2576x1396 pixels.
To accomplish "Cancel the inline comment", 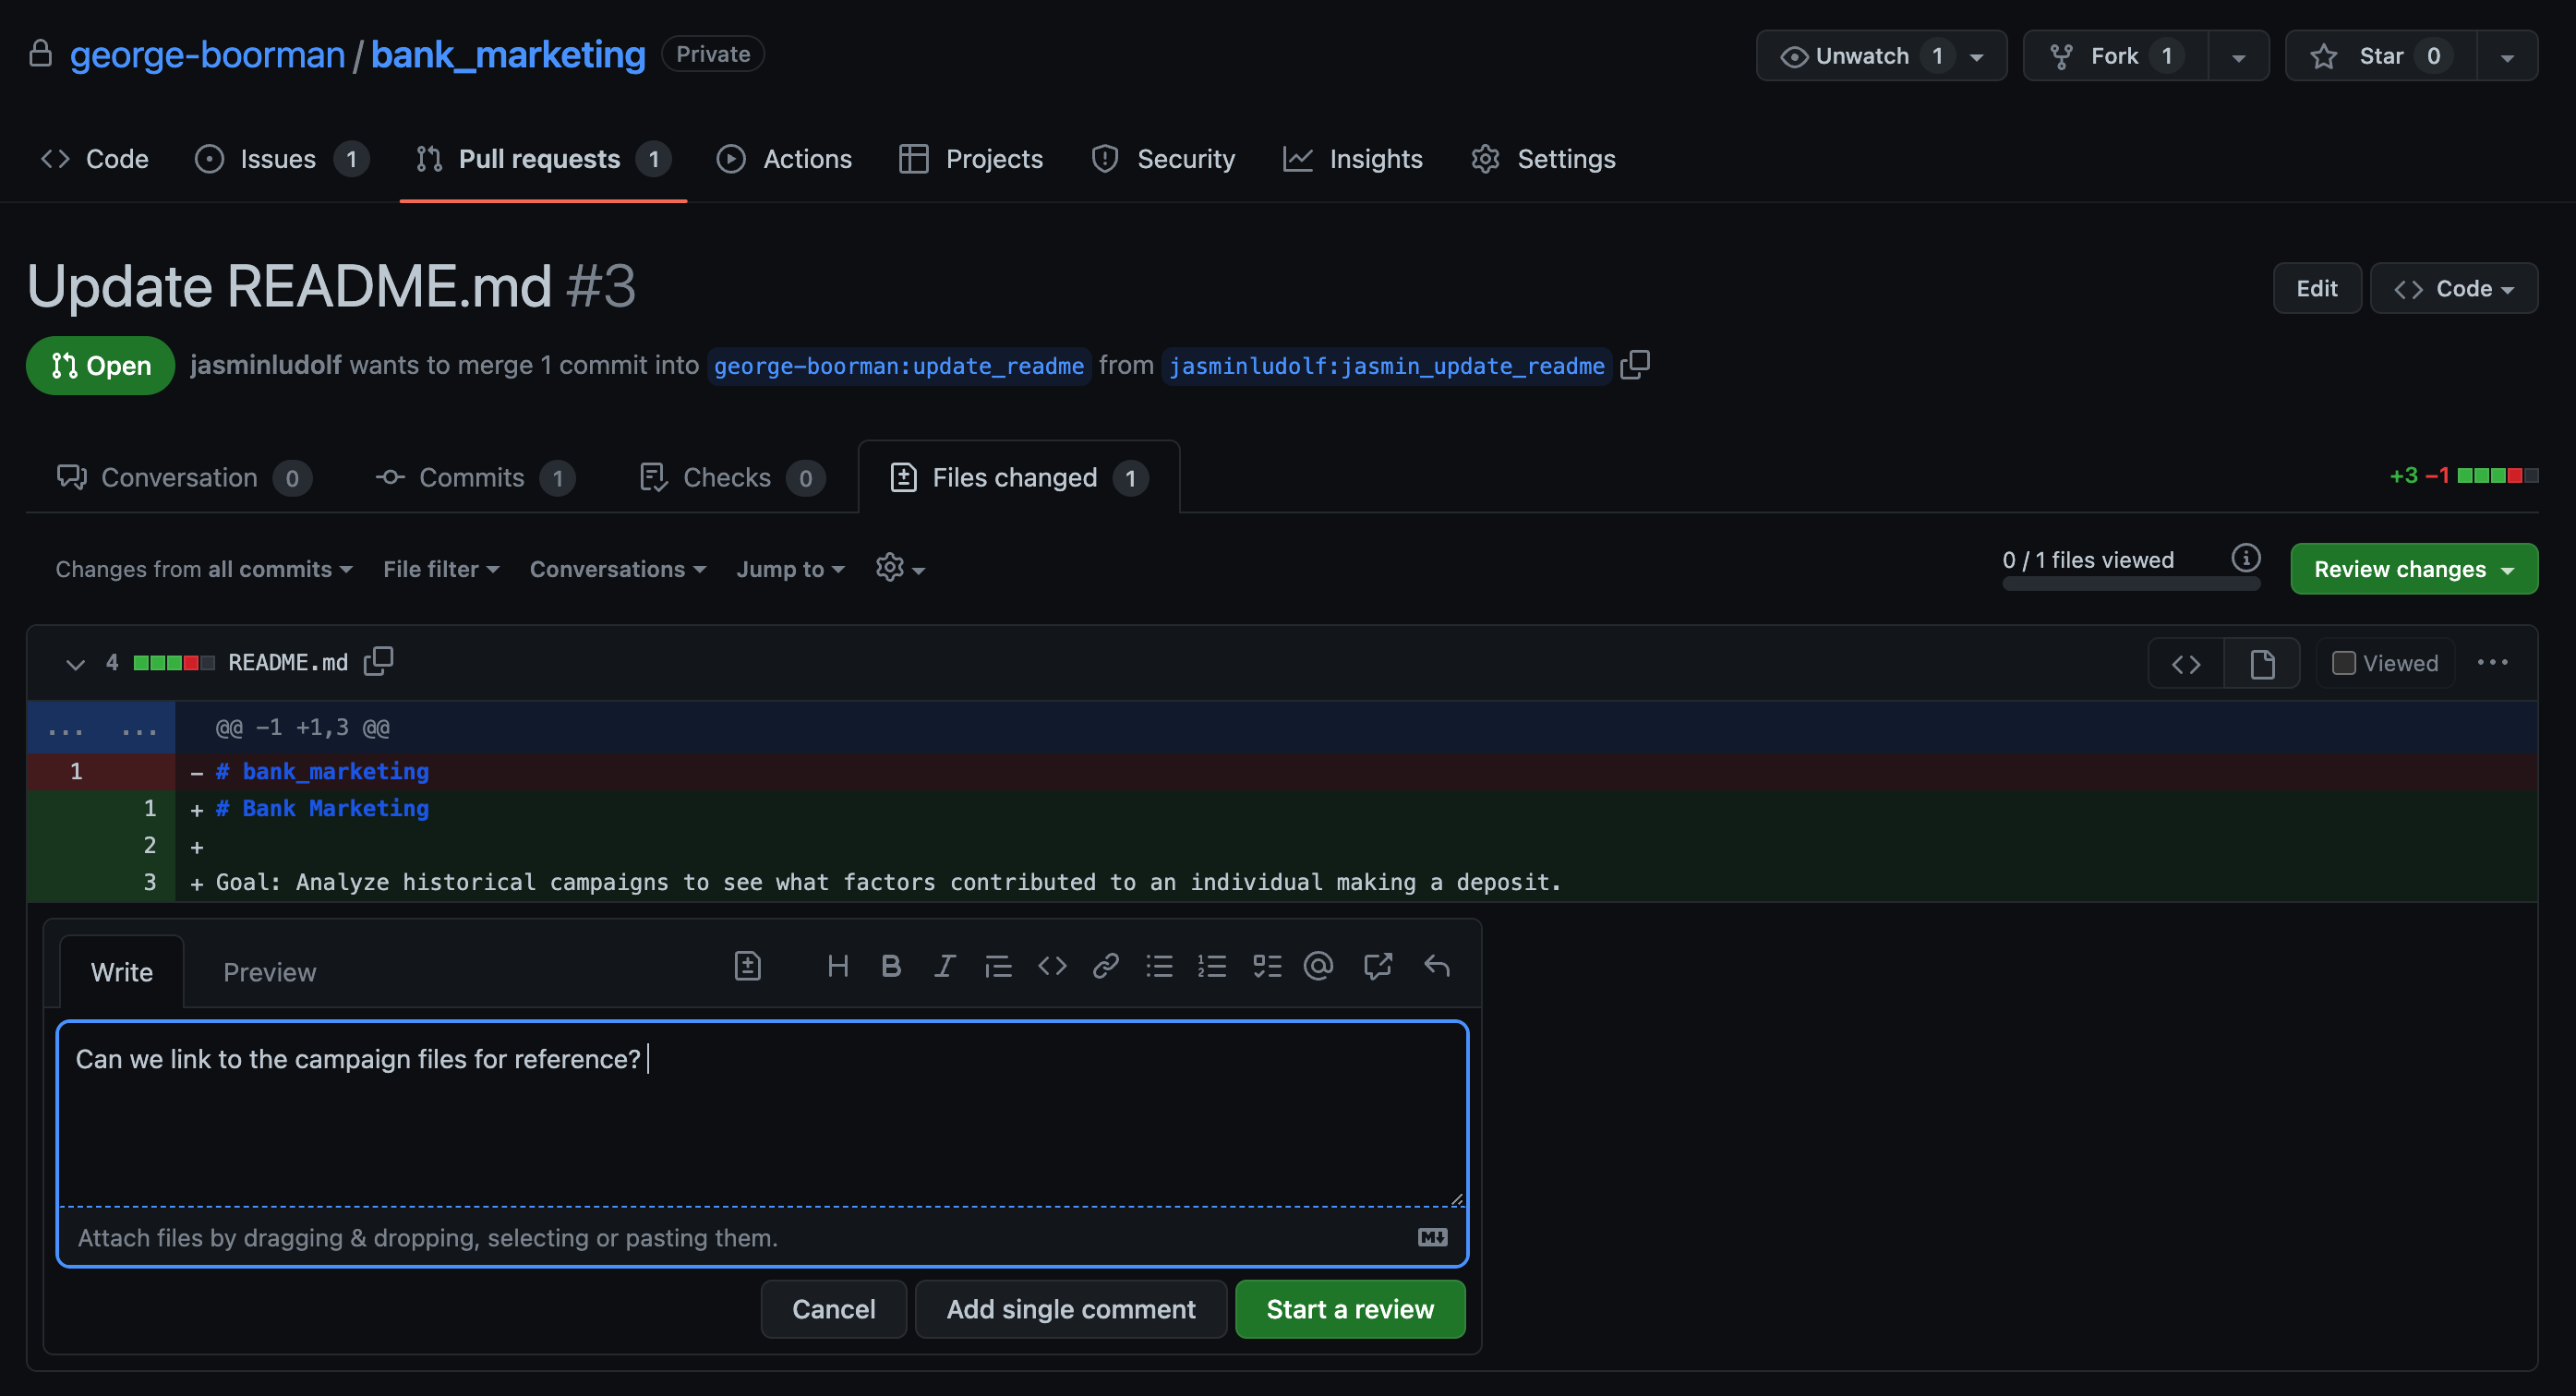I will tap(833, 1309).
